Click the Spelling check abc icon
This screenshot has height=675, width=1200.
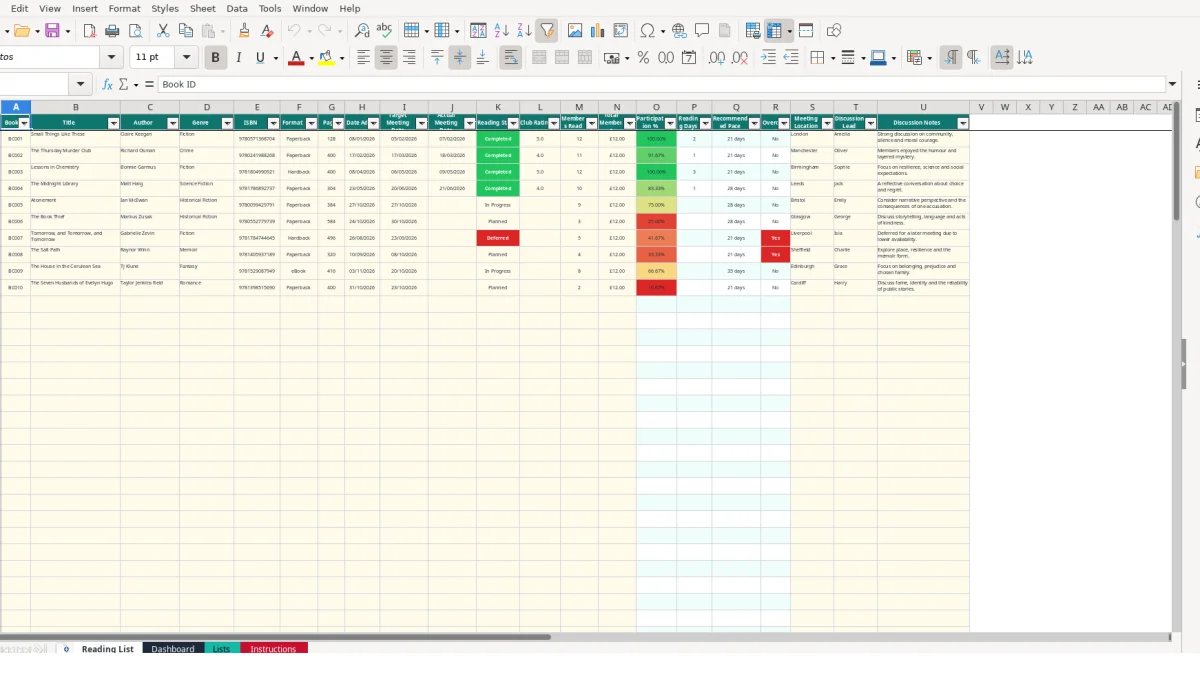[x=384, y=31]
